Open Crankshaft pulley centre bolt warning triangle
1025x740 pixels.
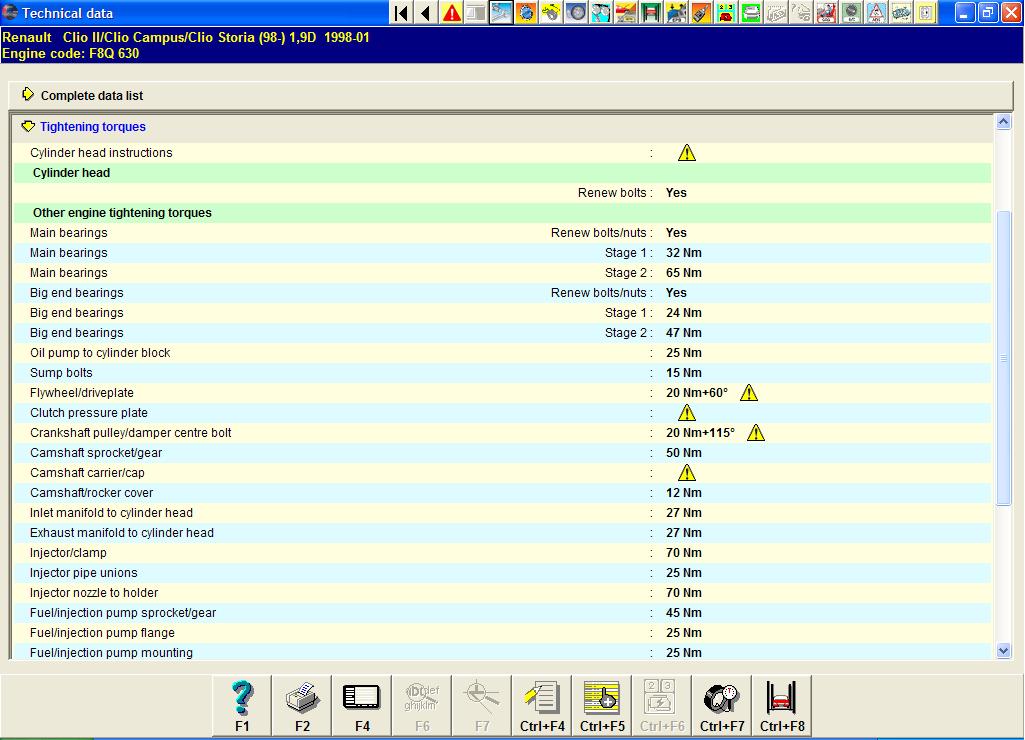coord(756,433)
